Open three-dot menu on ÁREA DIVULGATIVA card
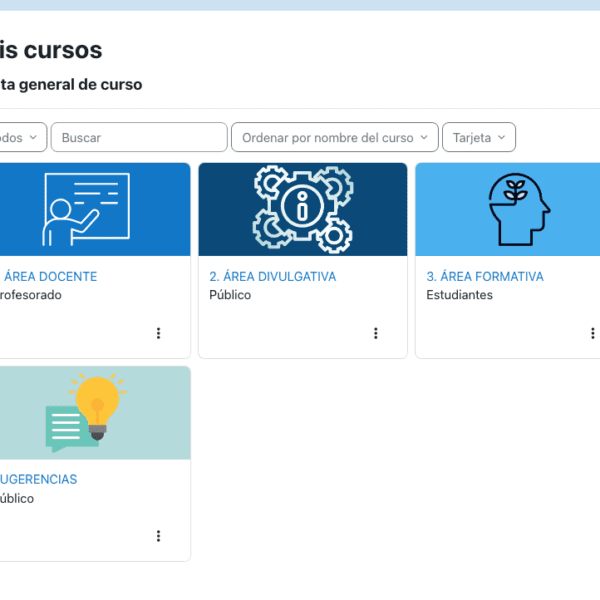 pyautogui.click(x=375, y=333)
